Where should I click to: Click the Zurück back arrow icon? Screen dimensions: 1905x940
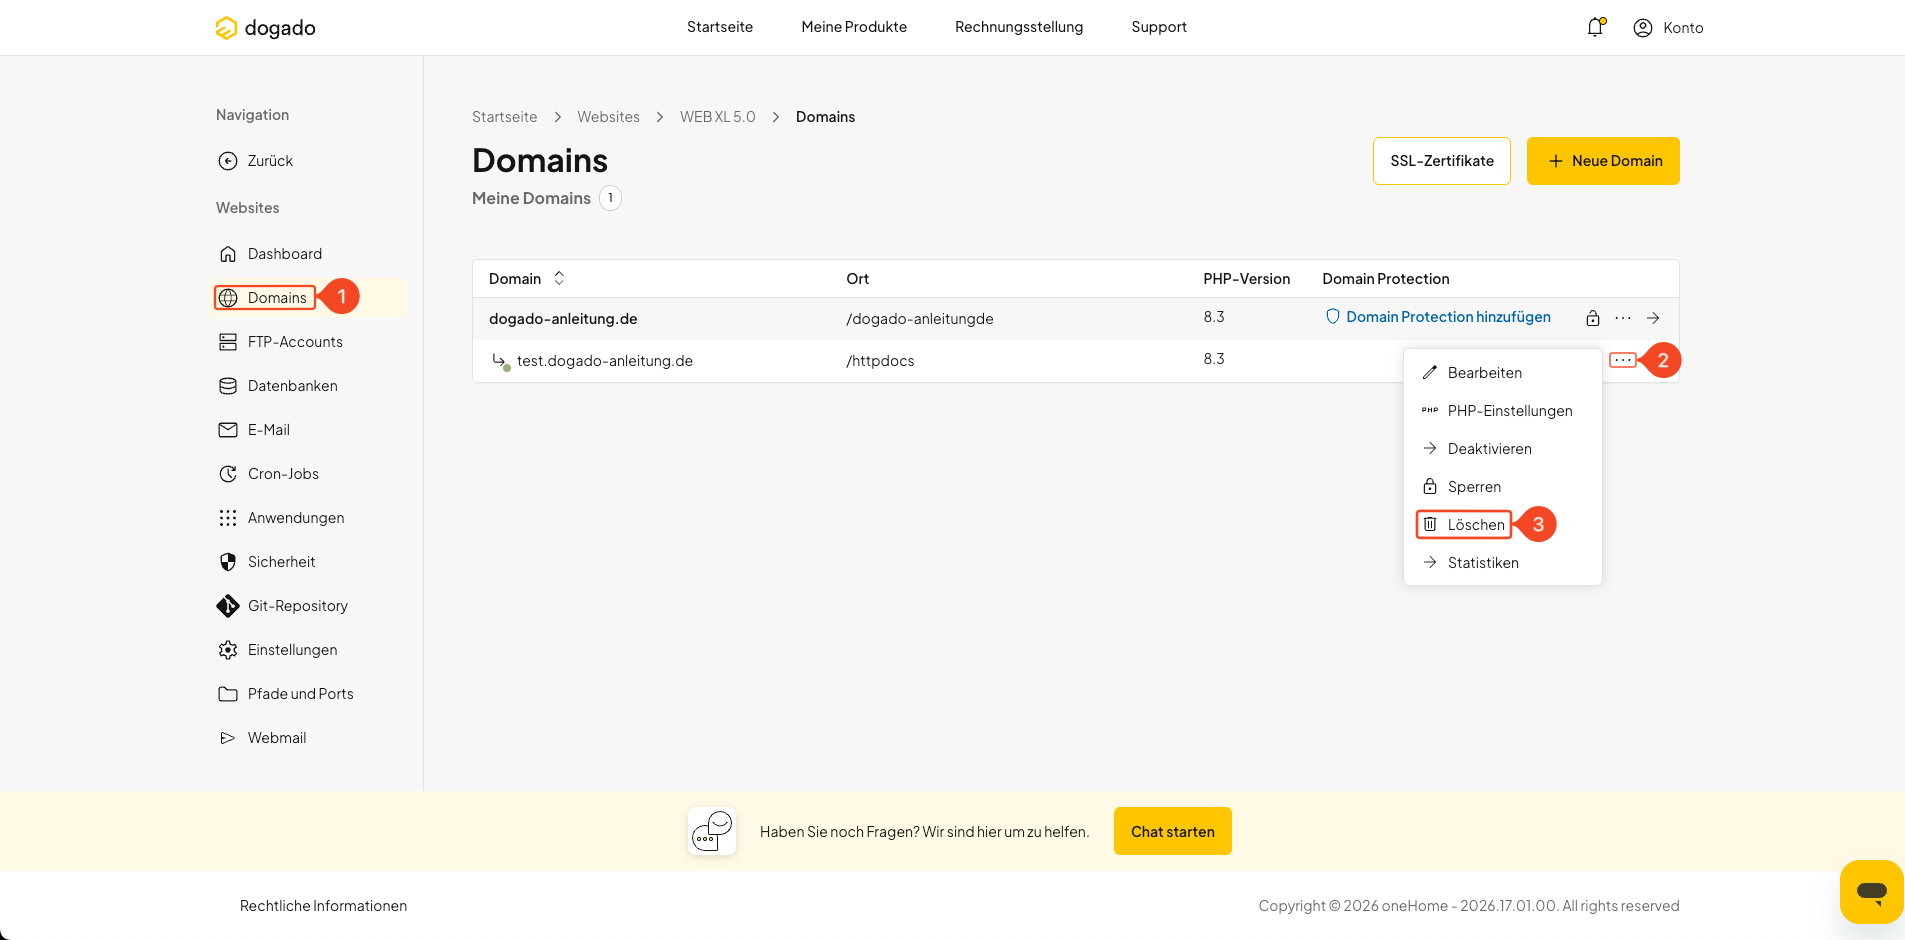coord(228,161)
